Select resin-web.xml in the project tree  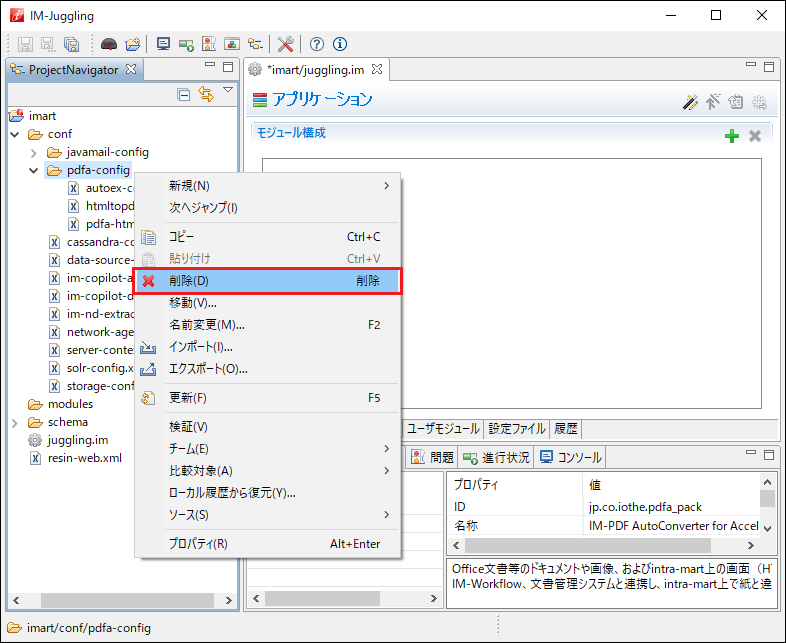pyautogui.click(x=84, y=458)
